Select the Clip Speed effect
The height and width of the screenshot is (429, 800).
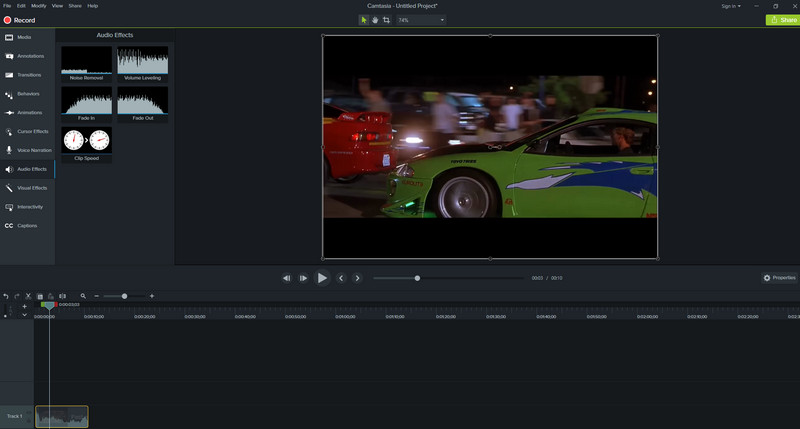(86, 144)
